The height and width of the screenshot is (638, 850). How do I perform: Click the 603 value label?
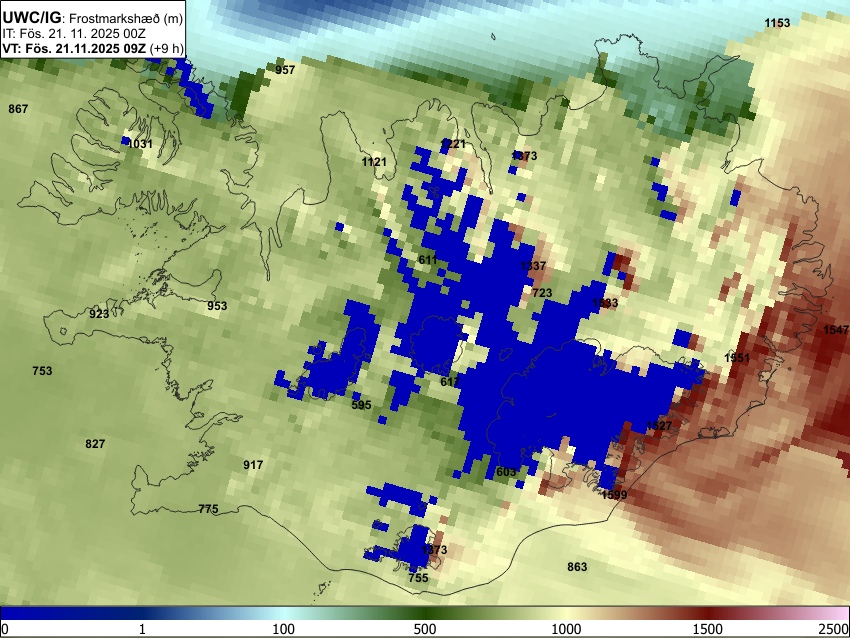(x=506, y=472)
